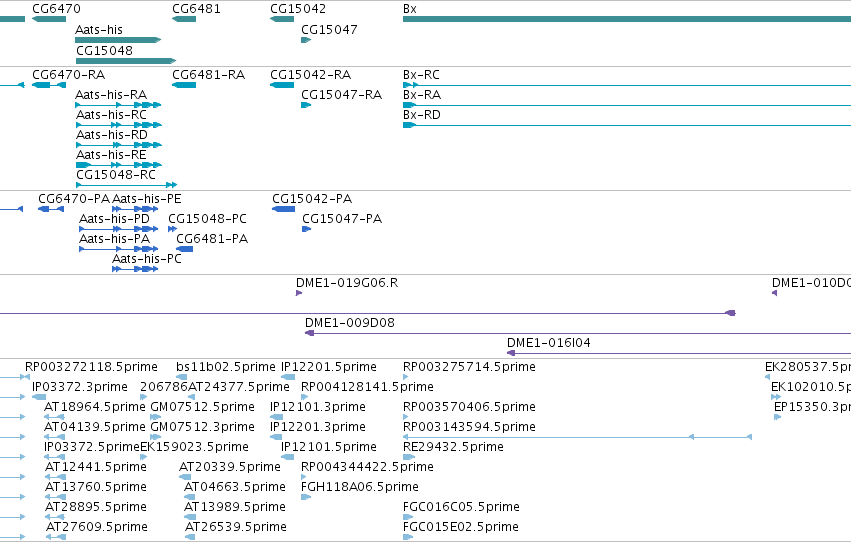
Task: Select transcript CG6481-RA
Action: 184,85
